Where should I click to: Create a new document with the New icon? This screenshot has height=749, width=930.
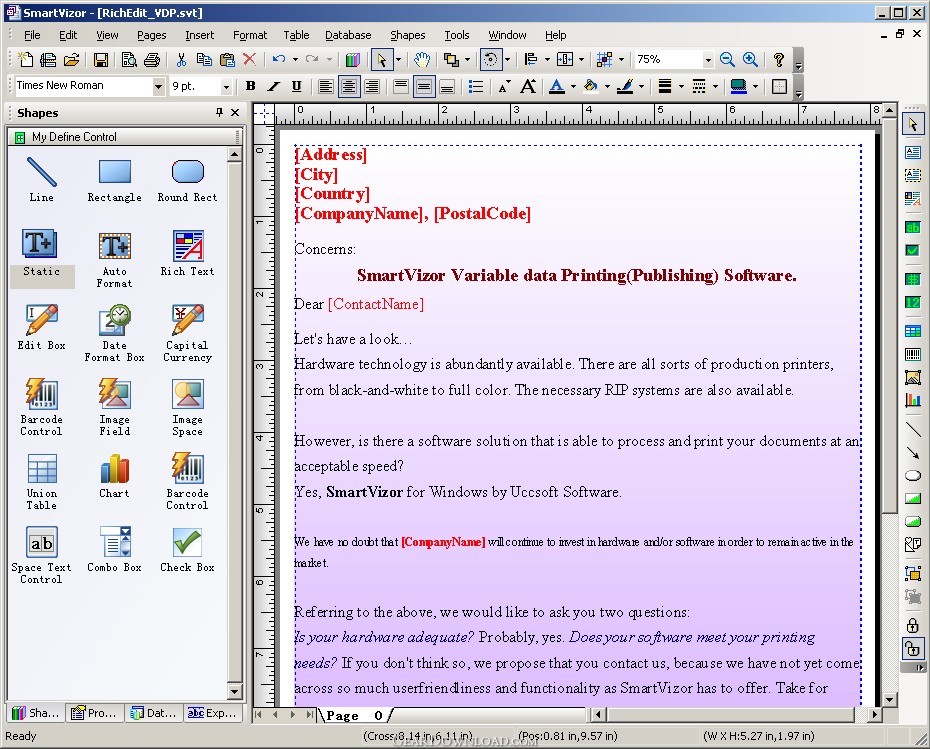(25, 59)
